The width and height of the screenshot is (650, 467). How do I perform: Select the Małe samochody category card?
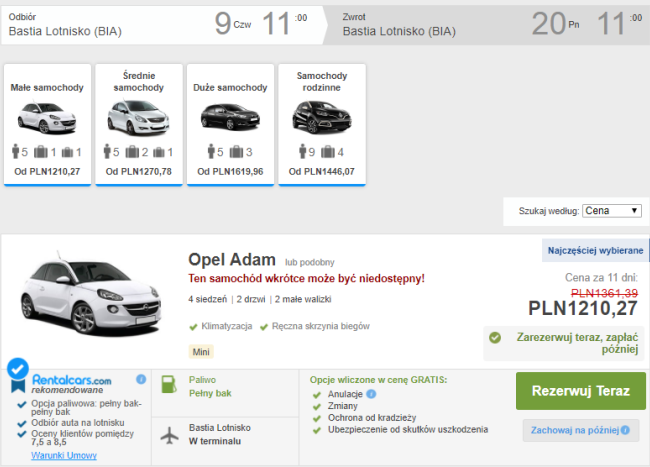[x=47, y=125]
